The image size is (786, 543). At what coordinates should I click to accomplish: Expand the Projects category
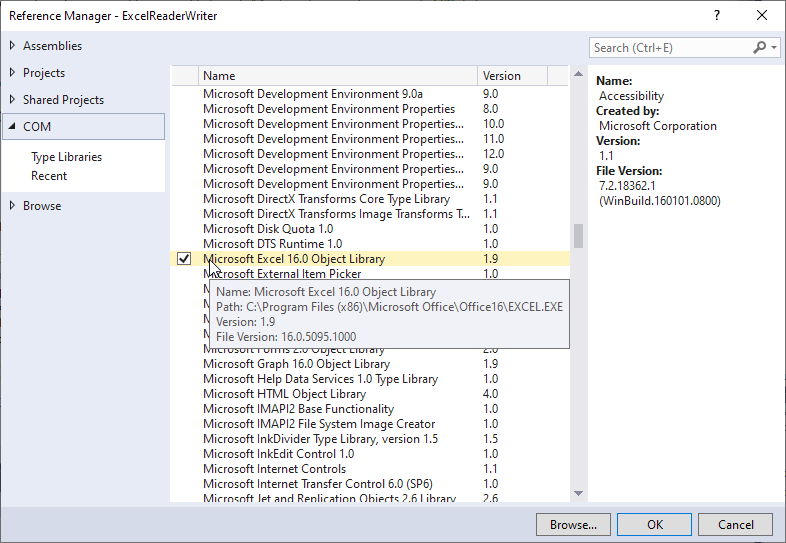coord(12,73)
